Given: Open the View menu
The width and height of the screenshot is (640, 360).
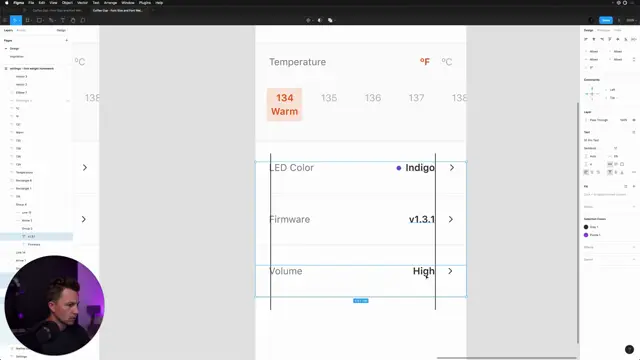Looking at the screenshot, I should tap(53, 3).
